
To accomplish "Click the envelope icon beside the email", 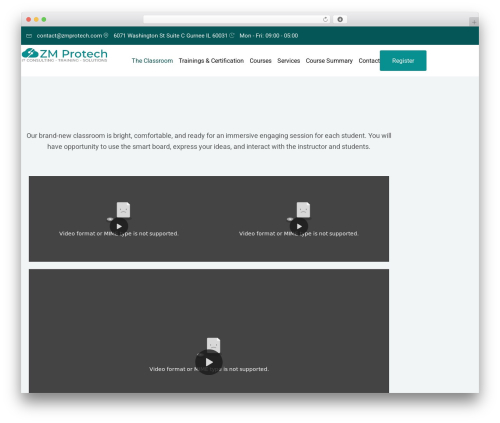I will tap(29, 36).
